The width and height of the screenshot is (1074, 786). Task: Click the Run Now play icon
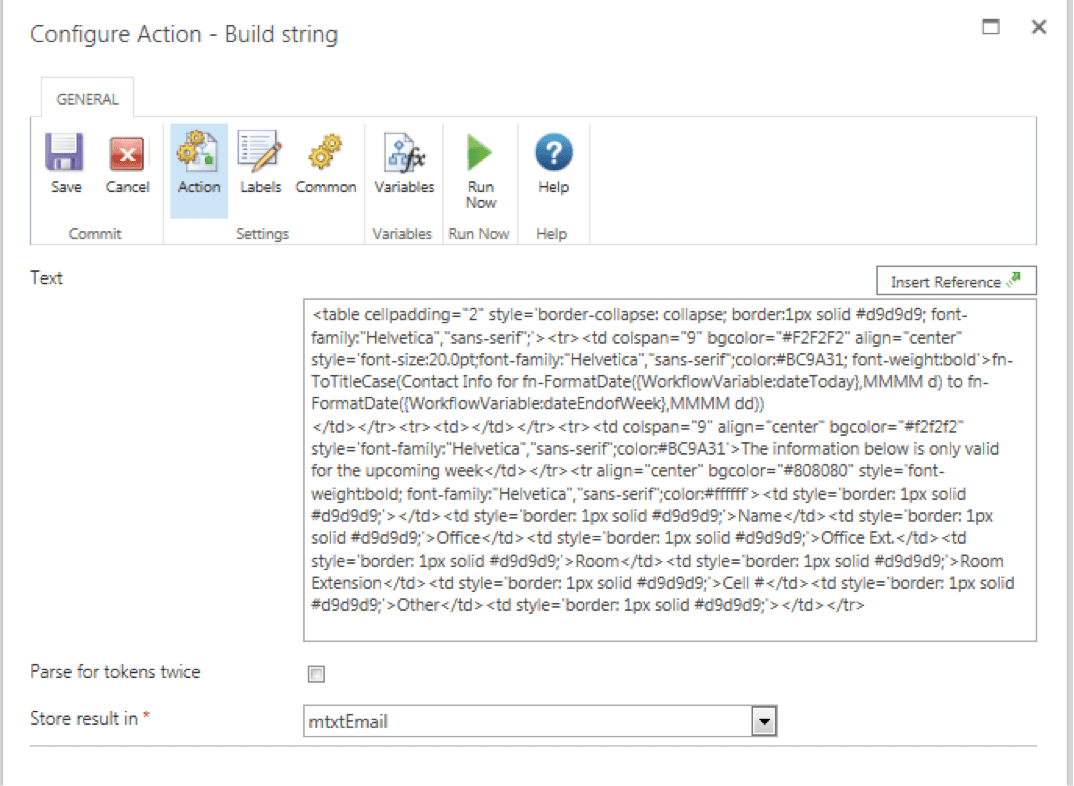[x=479, y=152]
